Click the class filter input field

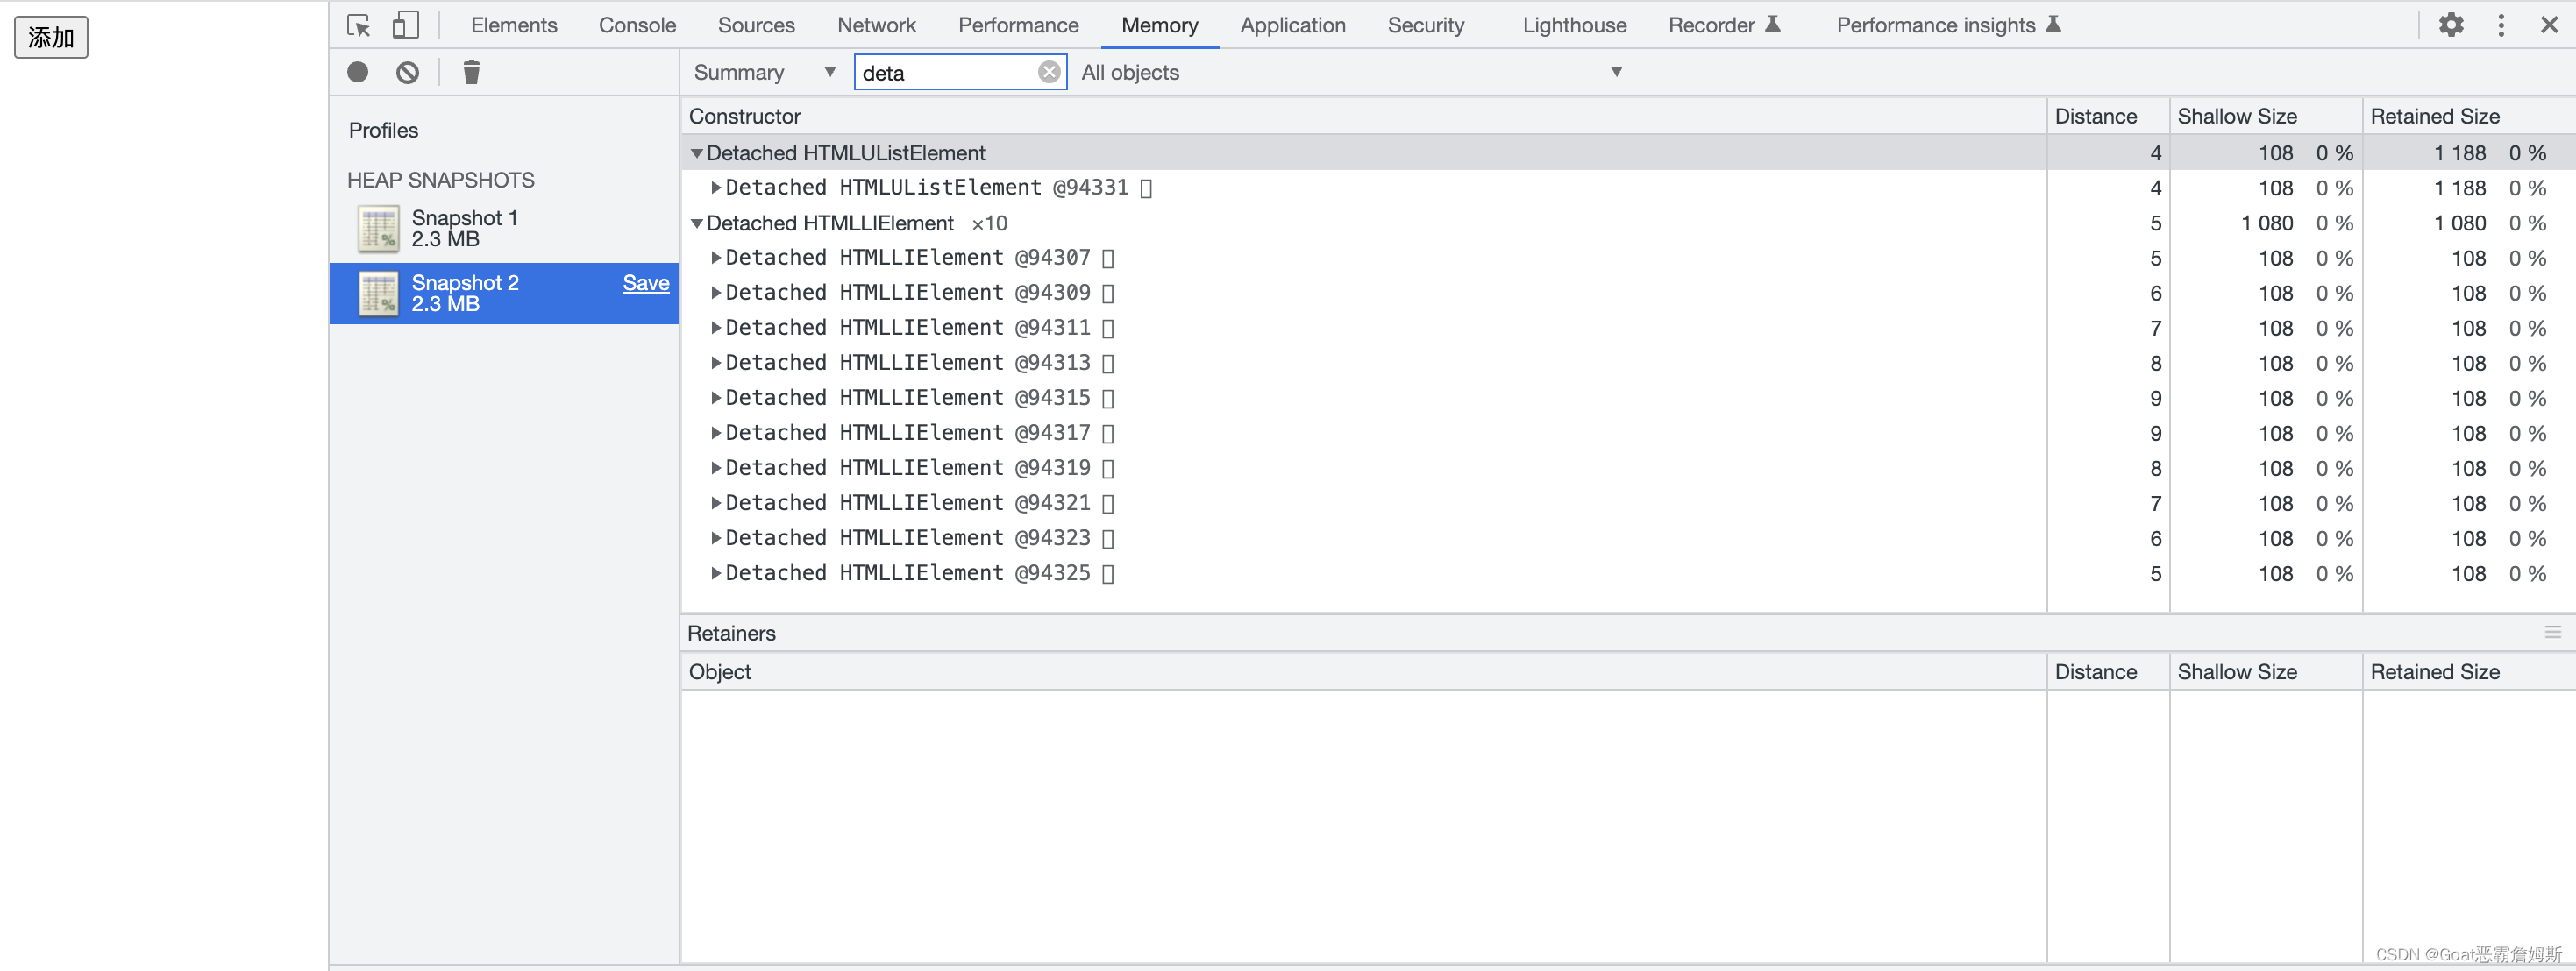[x=945, y=72]
